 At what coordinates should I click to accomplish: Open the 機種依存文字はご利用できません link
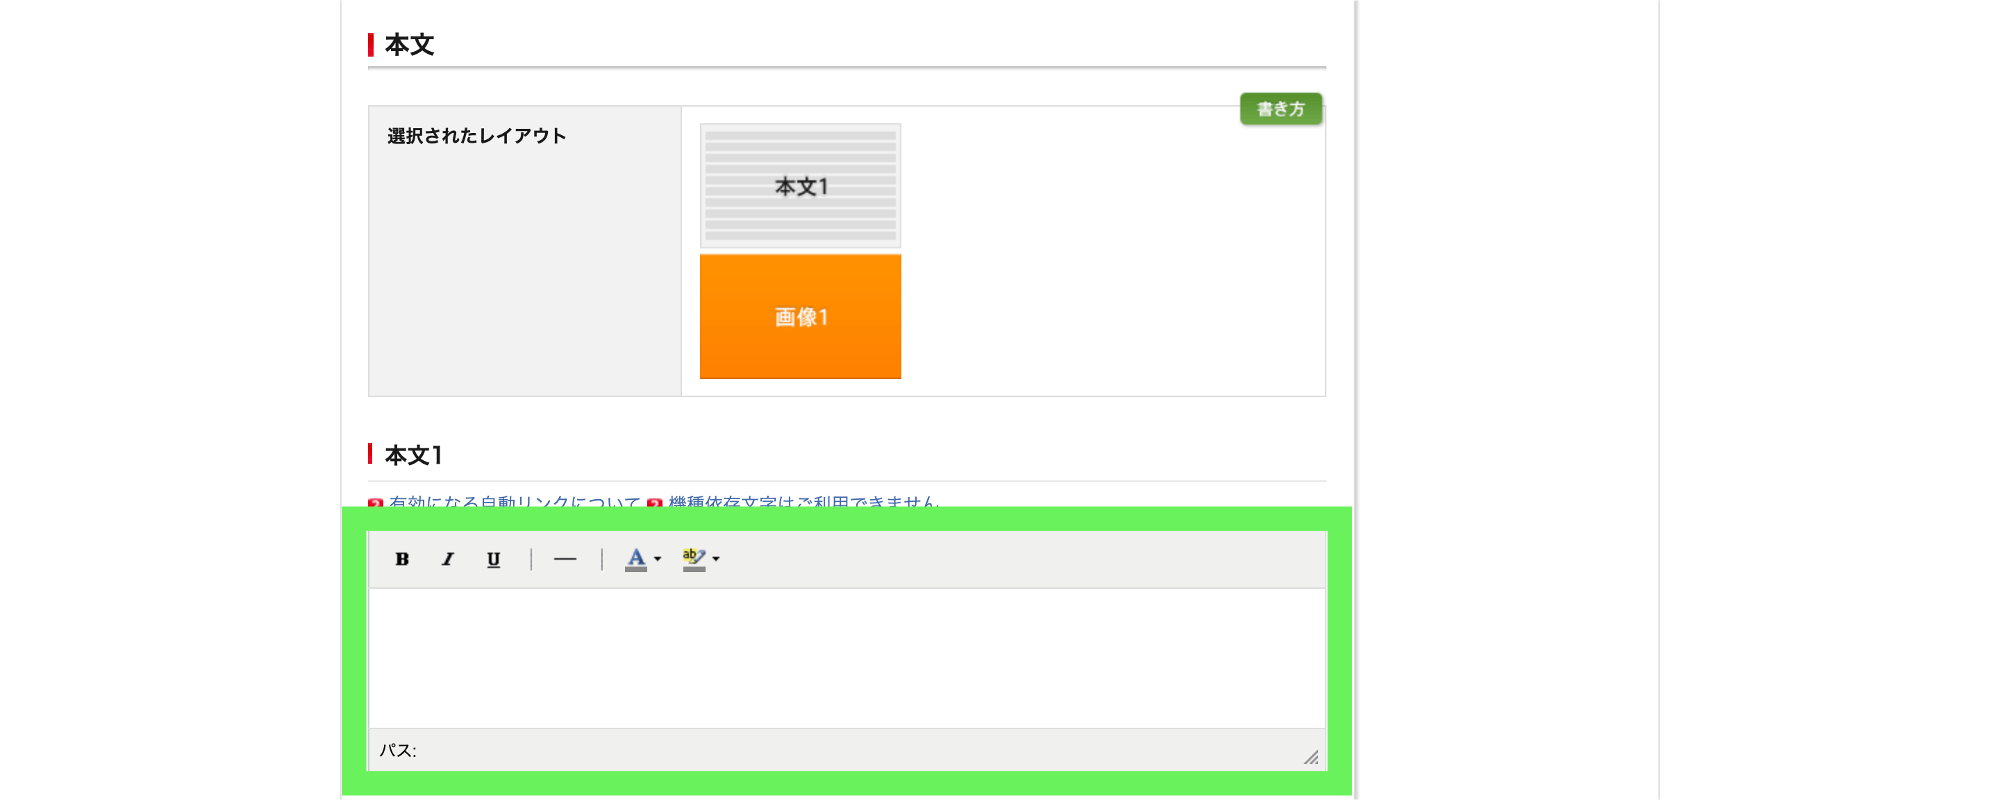(x=802, y=501)
